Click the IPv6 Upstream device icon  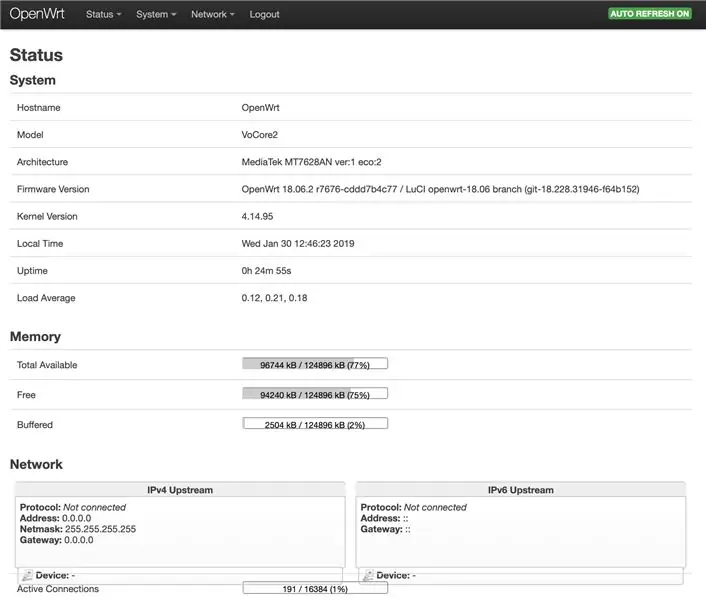pos(368,575)
